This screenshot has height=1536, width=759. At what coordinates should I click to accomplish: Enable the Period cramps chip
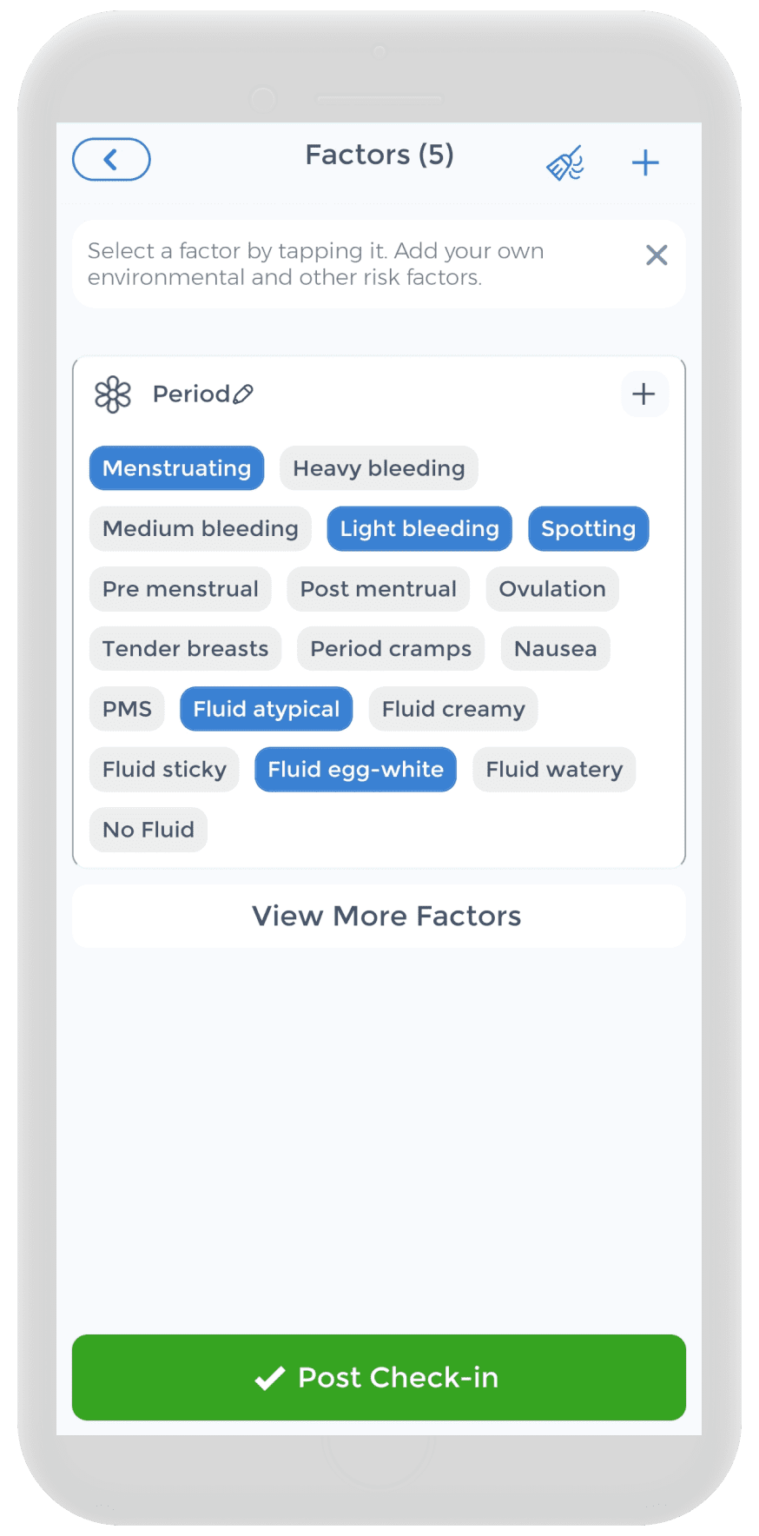(x=391, y=649)
